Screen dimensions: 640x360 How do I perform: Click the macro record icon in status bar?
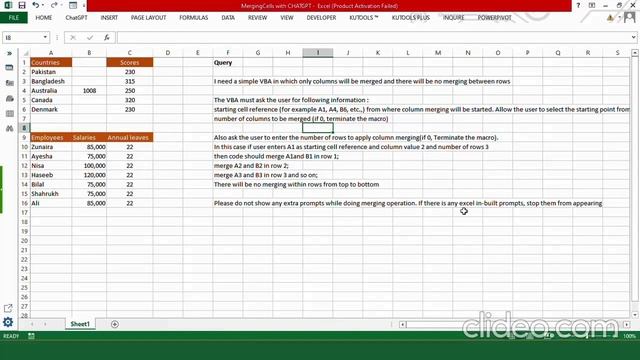31,336
